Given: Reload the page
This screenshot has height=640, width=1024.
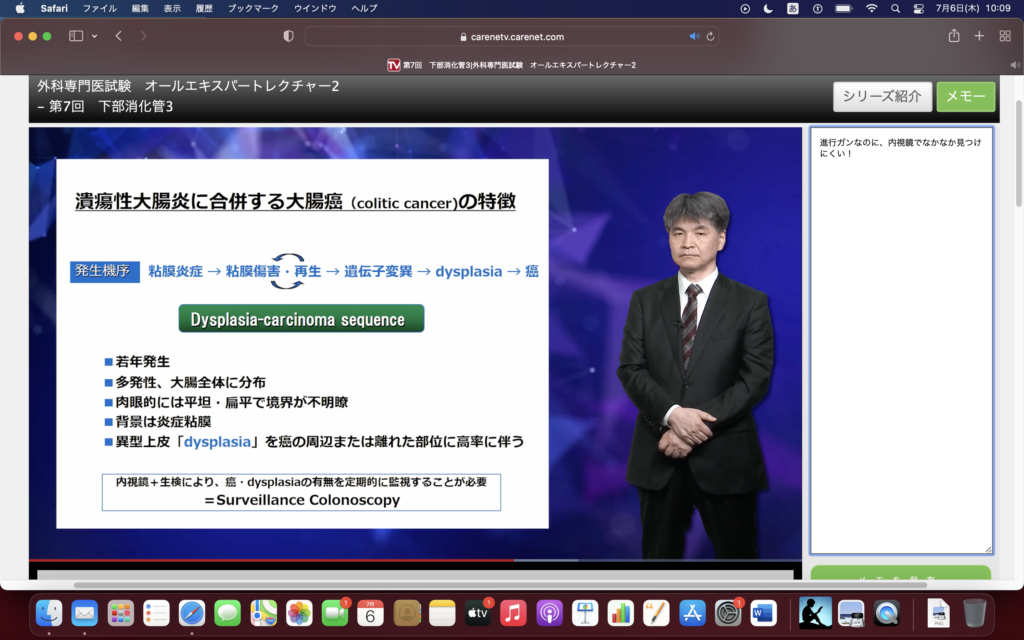Looking at the screenshot, I should pyautogui.click(x=710, y=36).
